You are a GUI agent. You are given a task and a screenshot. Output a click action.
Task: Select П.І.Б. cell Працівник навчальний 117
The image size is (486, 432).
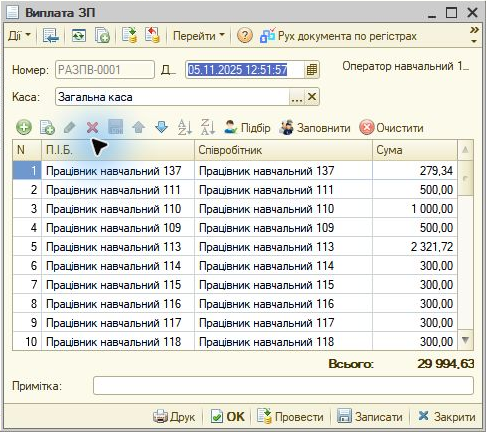[x=118, y=323]
